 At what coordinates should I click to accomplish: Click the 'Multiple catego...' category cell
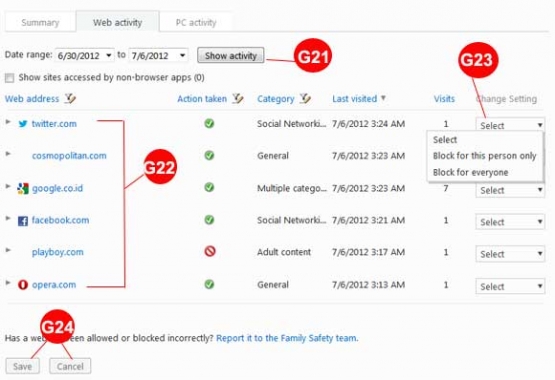pyautogui.click(x=292, y=188)
